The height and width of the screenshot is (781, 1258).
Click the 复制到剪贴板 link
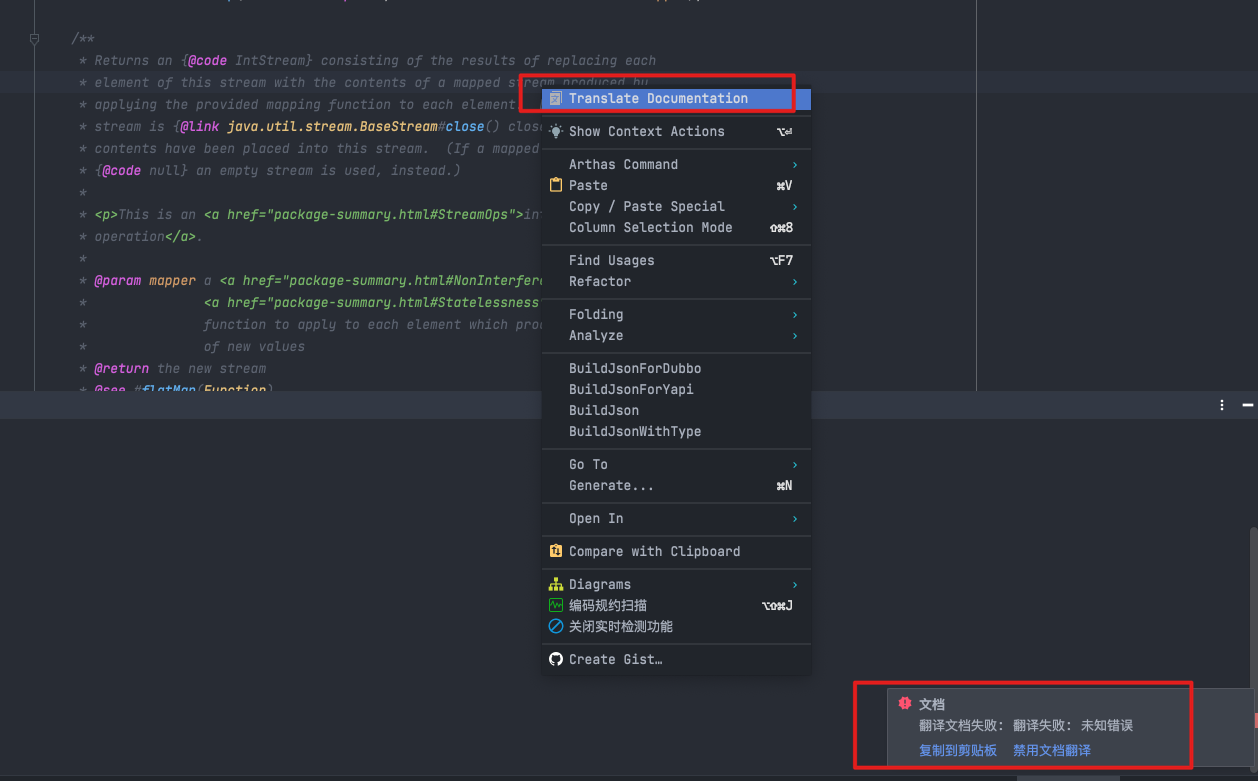click(x=957, y=749)
